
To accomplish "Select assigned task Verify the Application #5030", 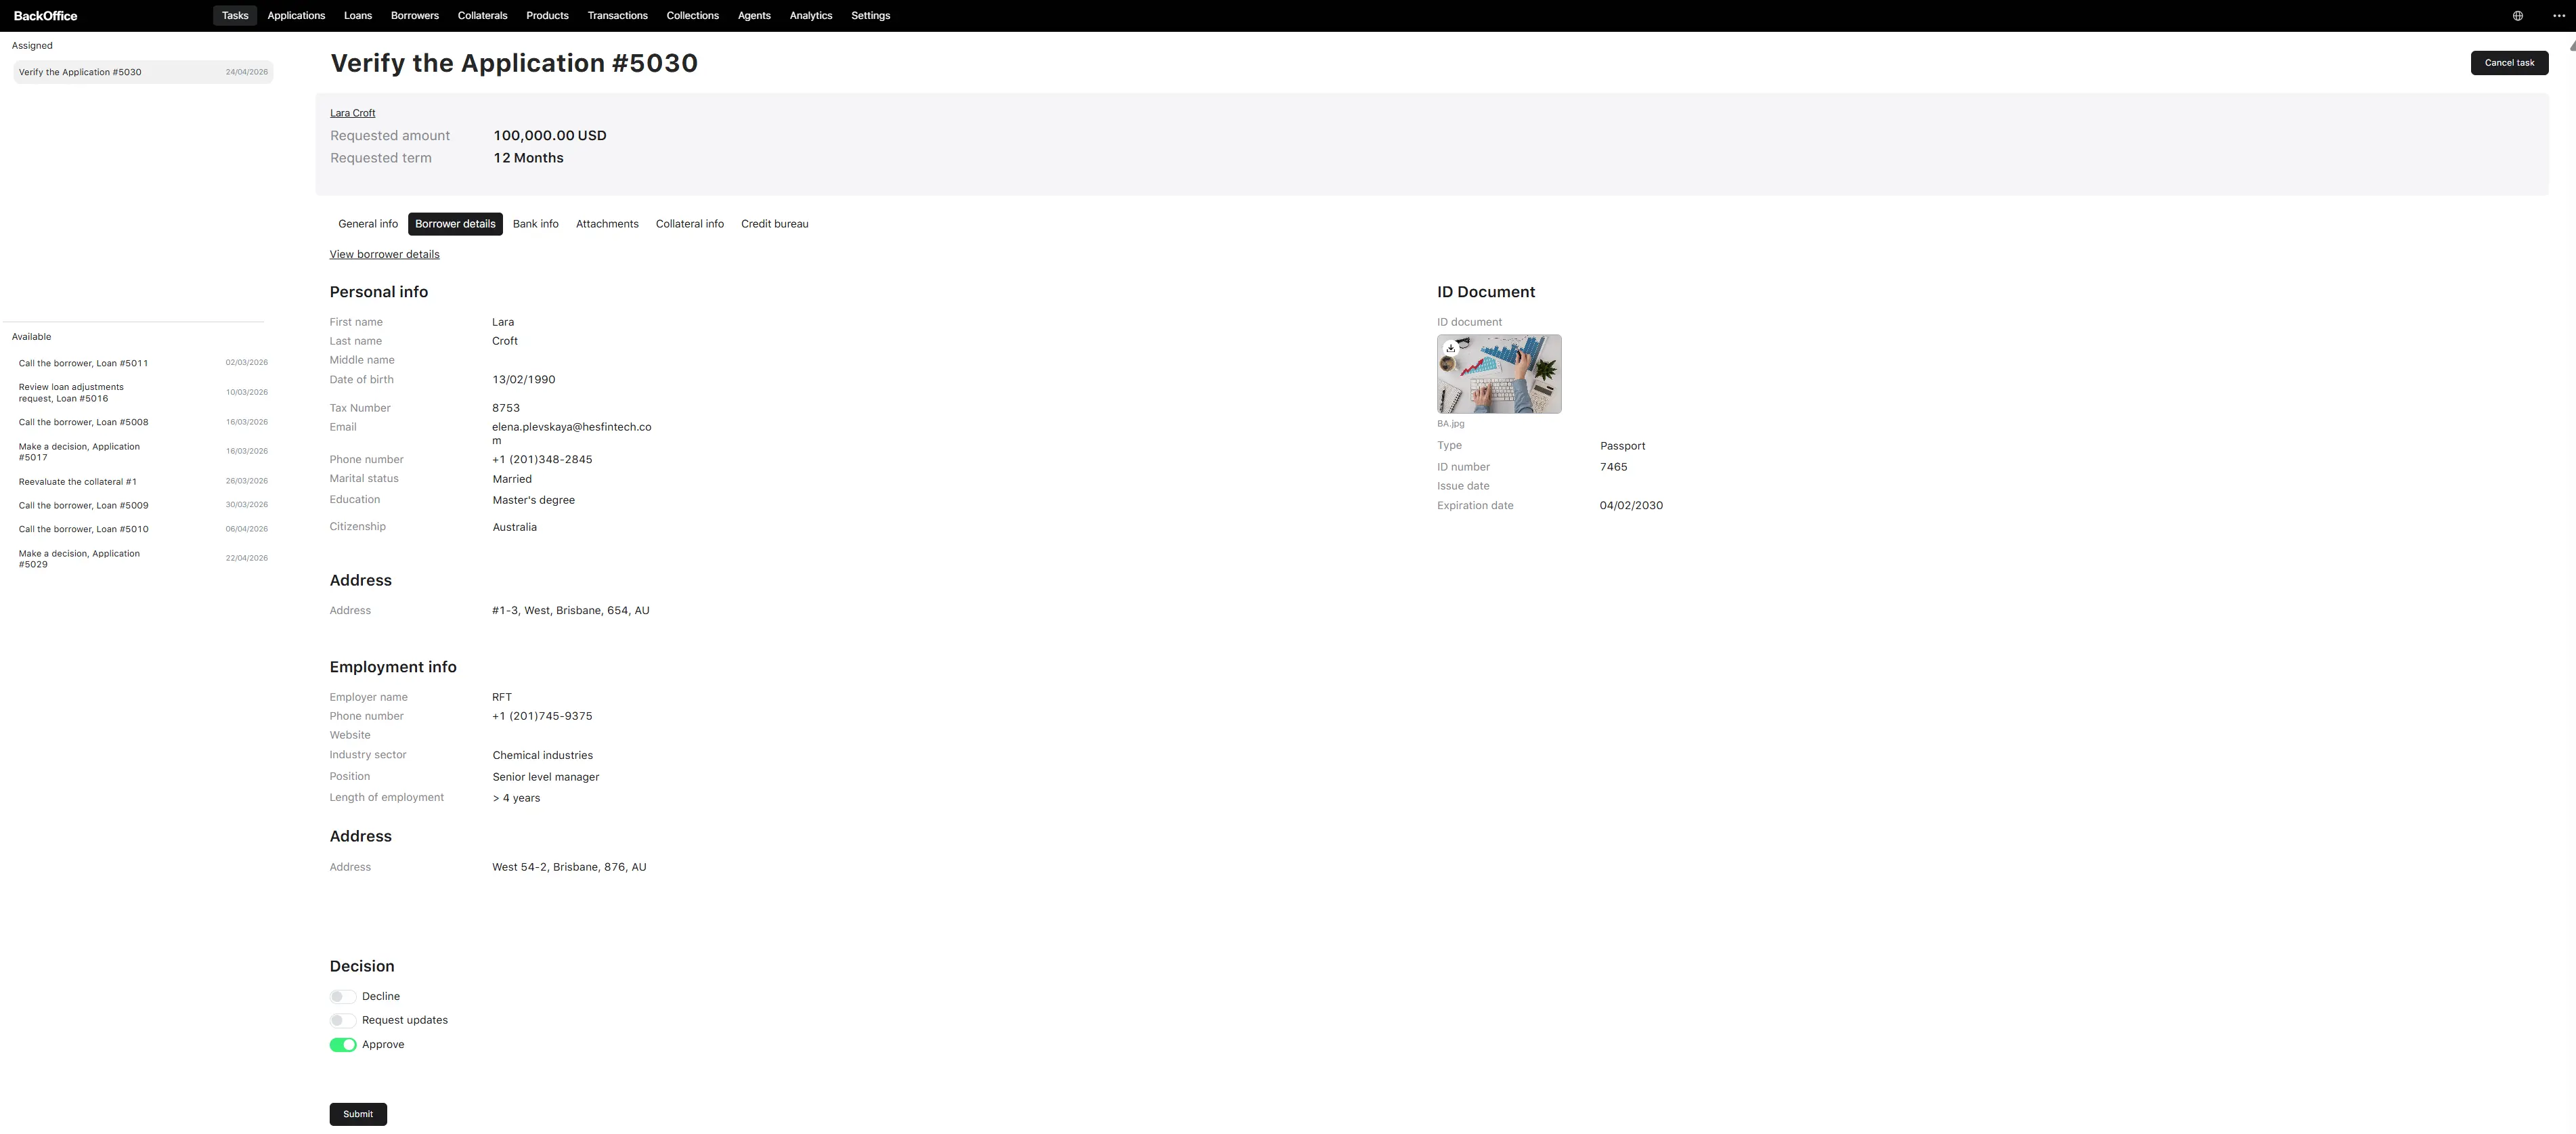I will point(143,72).
